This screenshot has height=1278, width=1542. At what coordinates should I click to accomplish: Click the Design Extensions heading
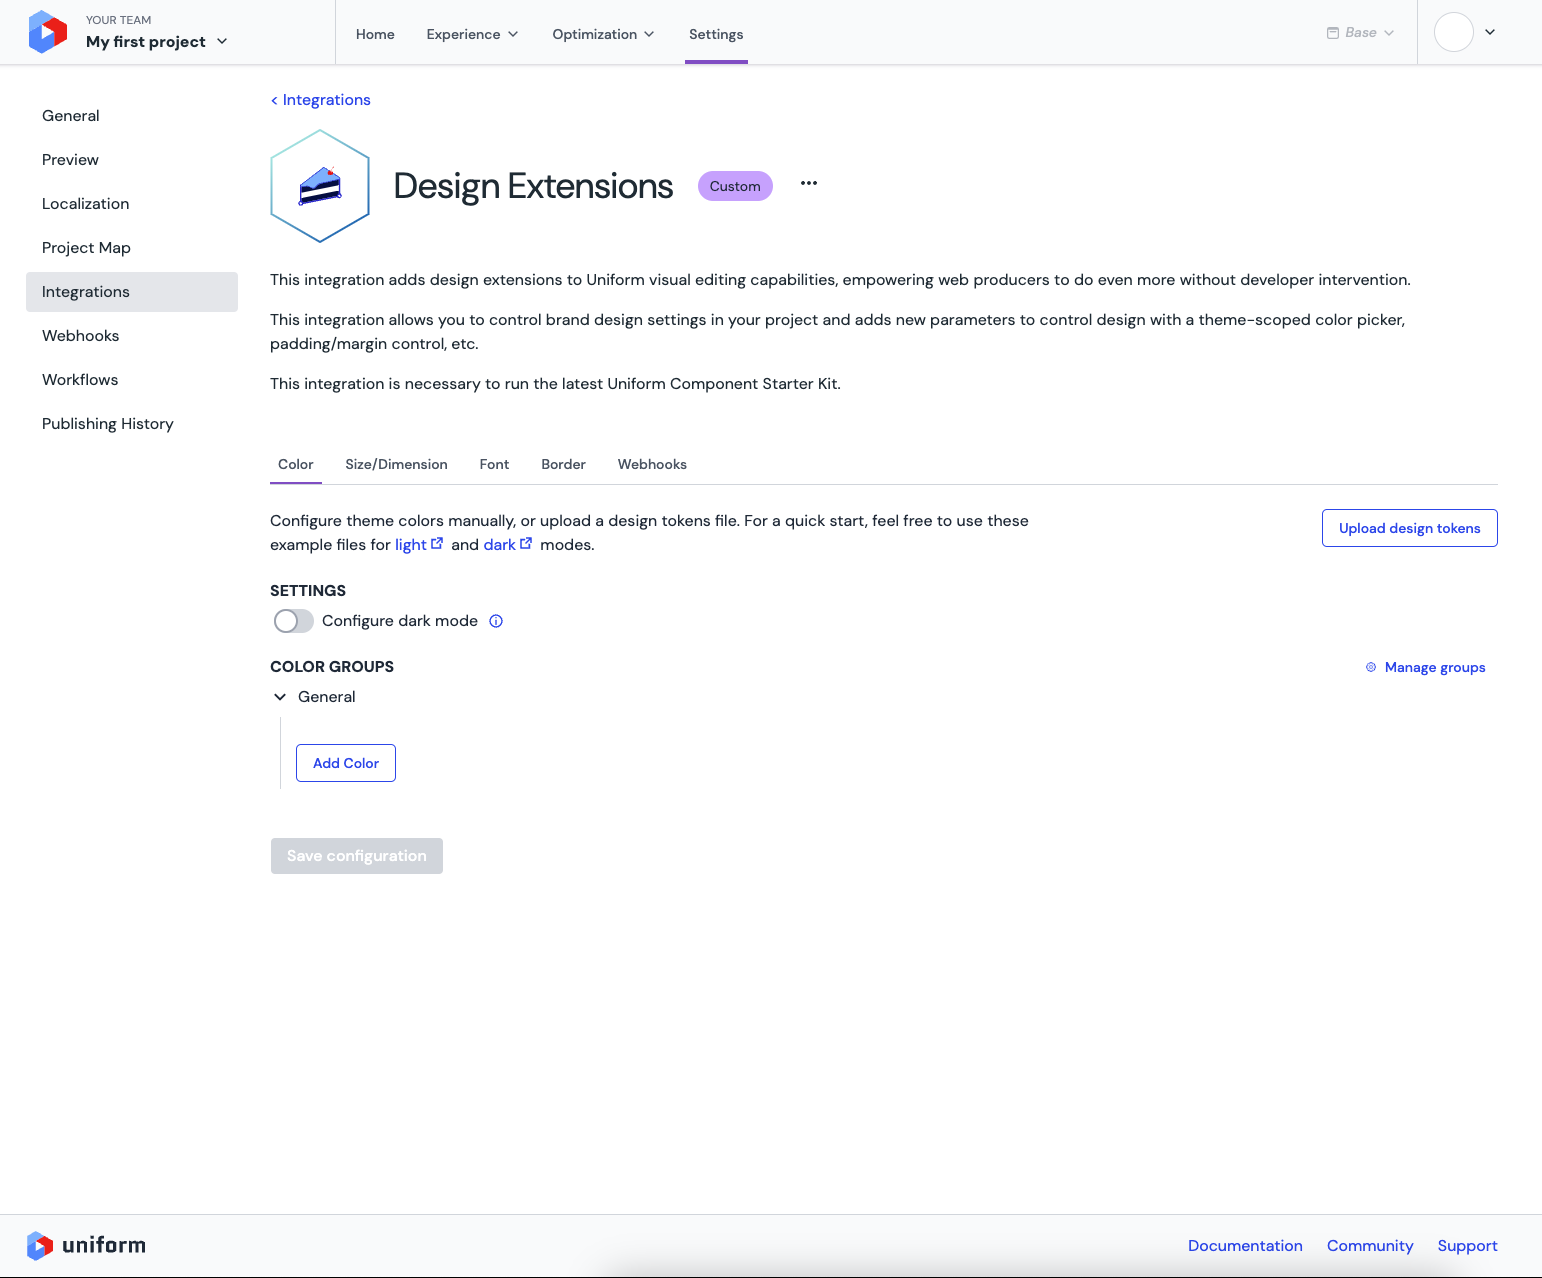[x=533, y=186]
